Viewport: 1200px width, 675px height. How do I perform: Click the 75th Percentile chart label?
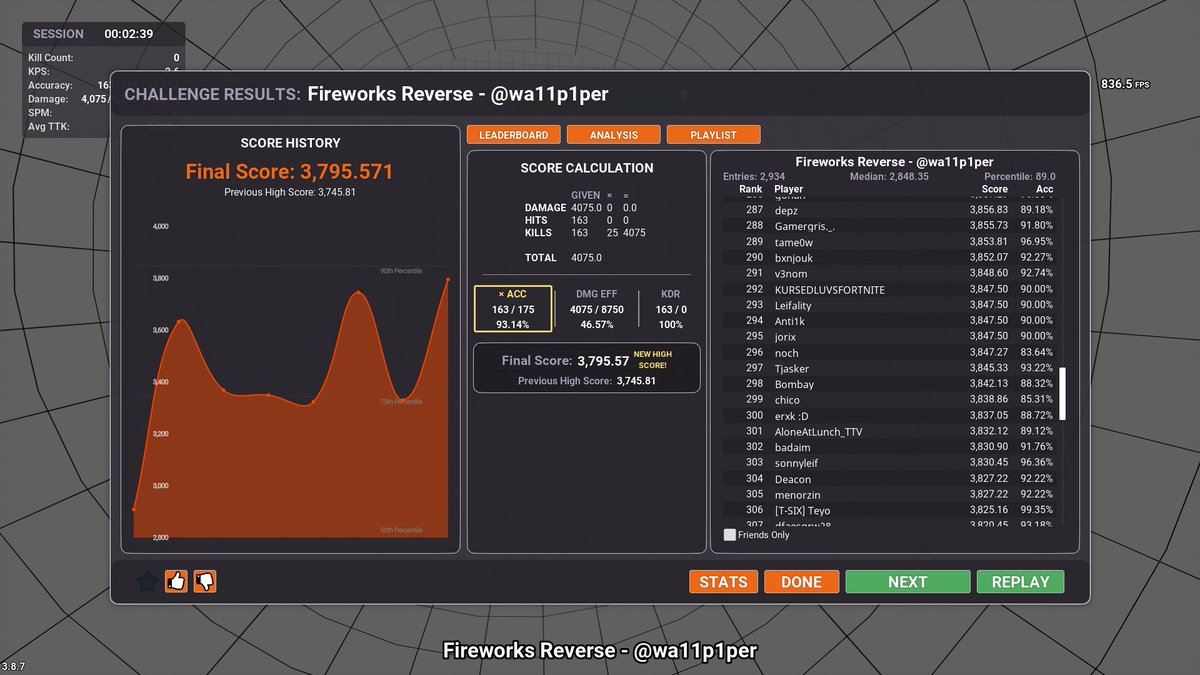coord(401,402)
